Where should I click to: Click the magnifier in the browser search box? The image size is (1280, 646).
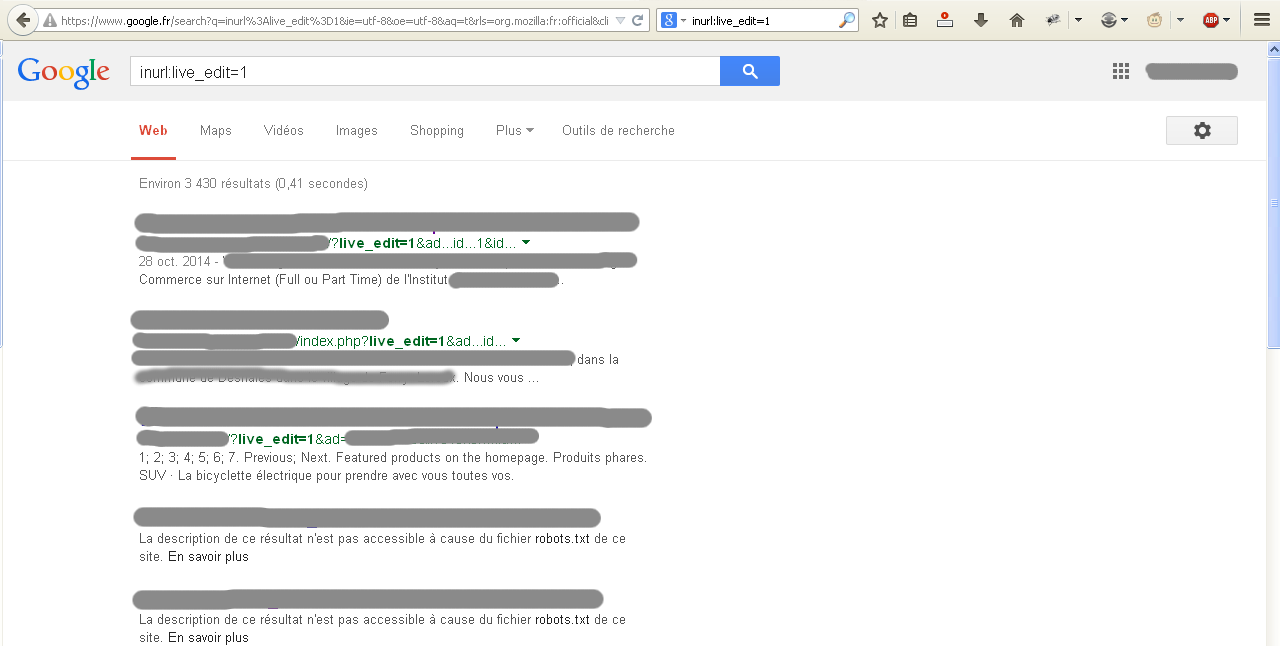846,20
